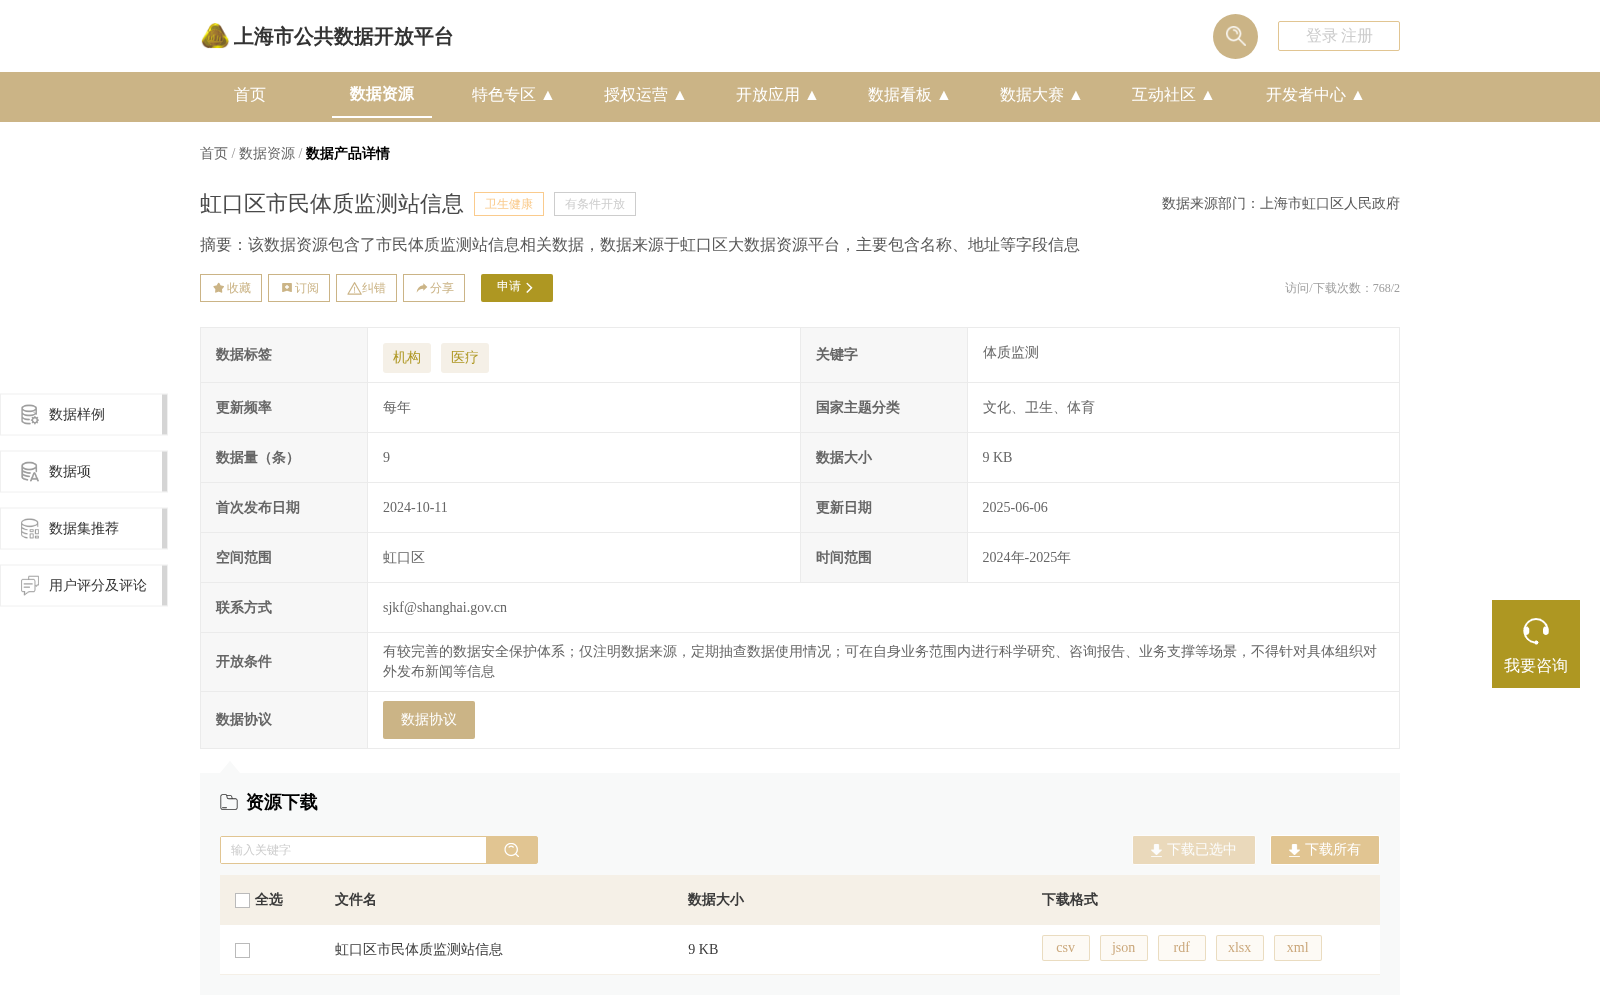
Task: Click the contact email sjkf@shanghai.gov.cn
Action: (x=445, y=607)
